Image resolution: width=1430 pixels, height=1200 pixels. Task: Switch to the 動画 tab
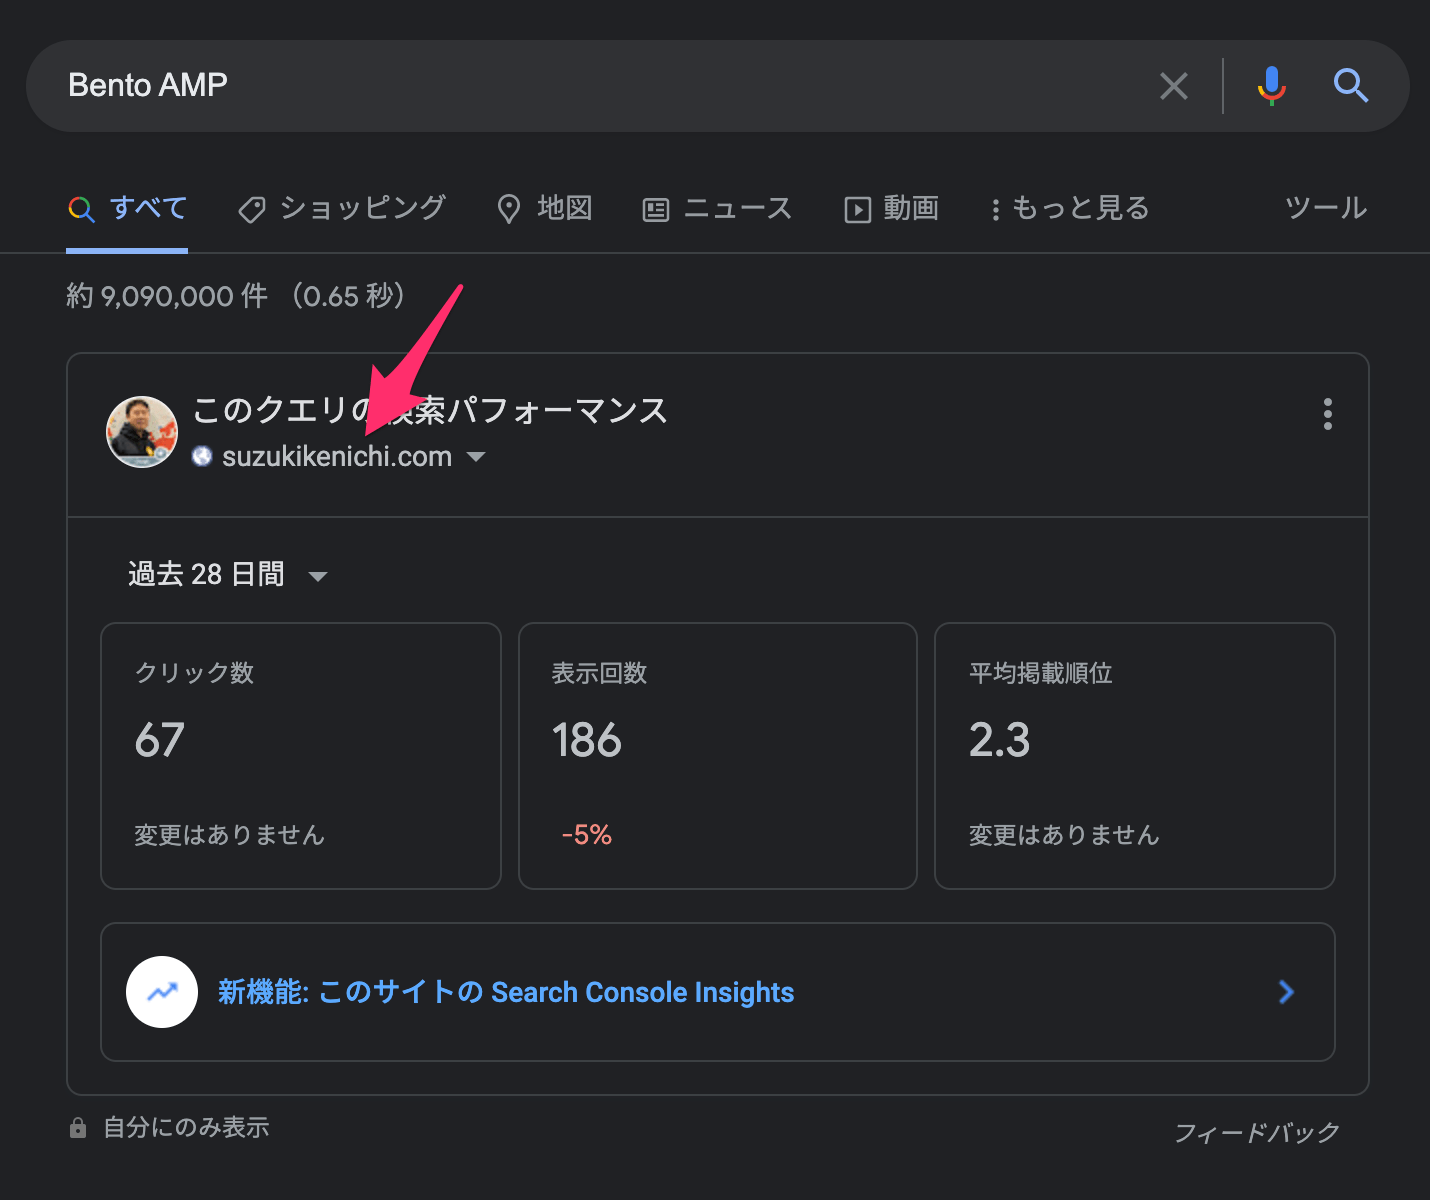click(x=891, y=208)
